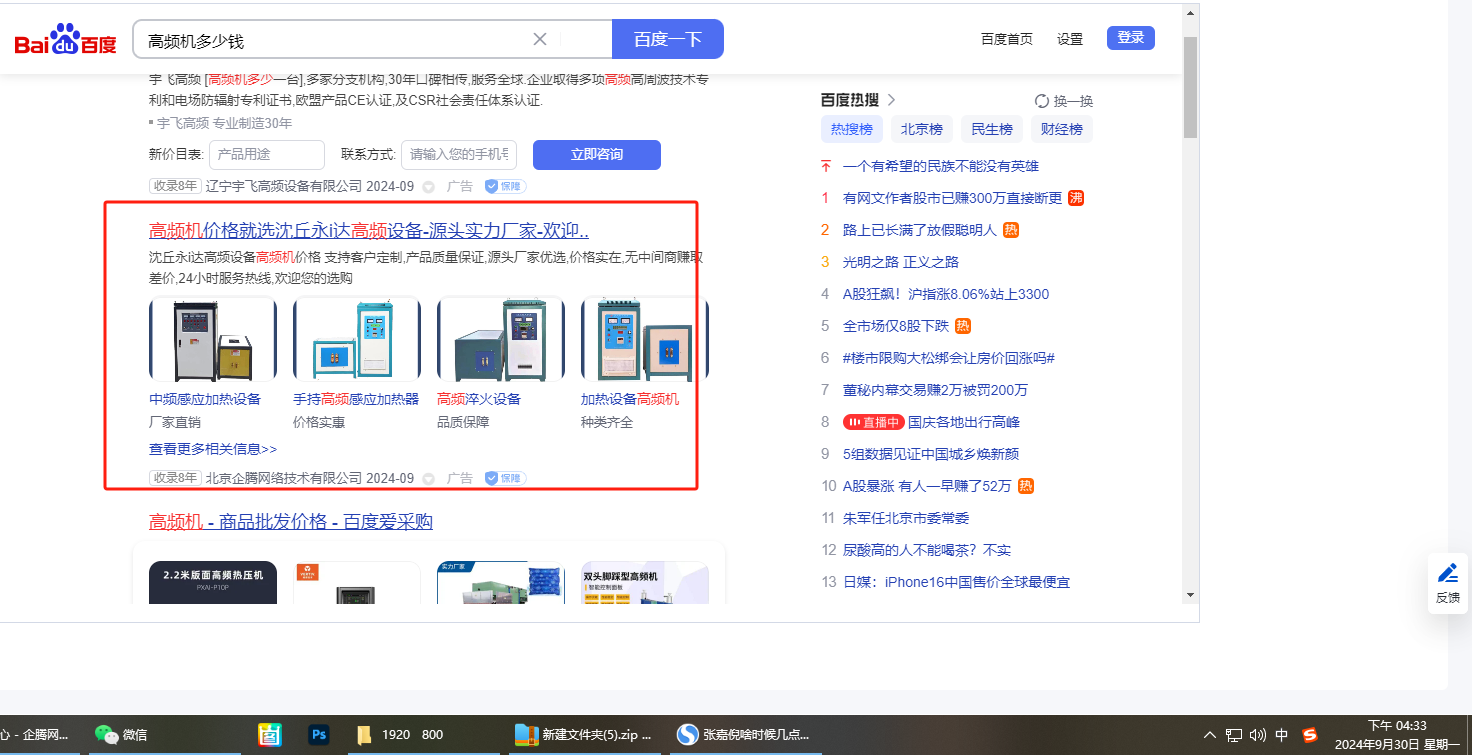The height and width of the screenshot is (755, 1472).
Task: Open result titled 高频机价格就选沈丘永达高频设备
Action: point(369,231)
